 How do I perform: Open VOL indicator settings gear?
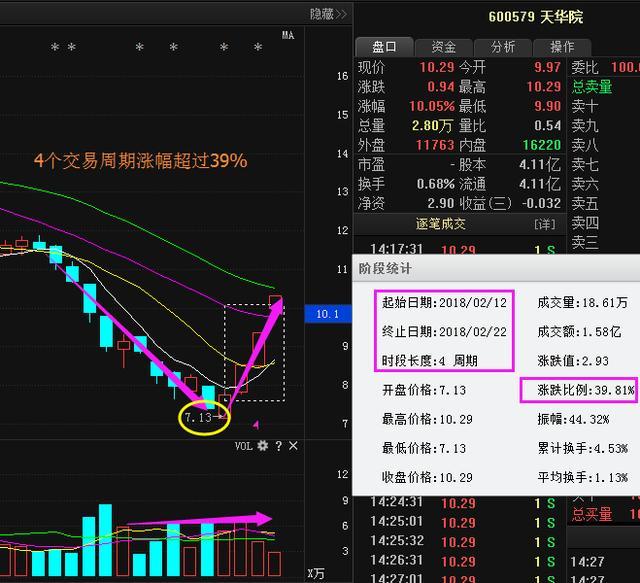(262, 446)
